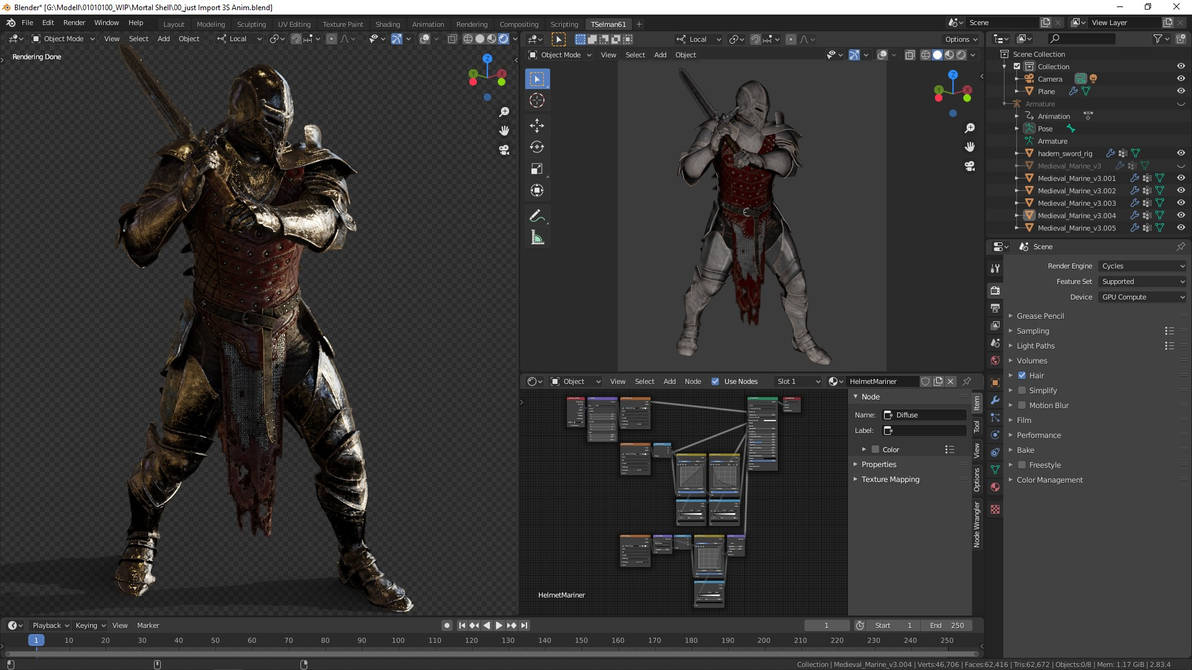The height and width of the screenshot is (670, 1192).
Task: Click the zoom icon in the right viewport
Action: coord(969,128)
